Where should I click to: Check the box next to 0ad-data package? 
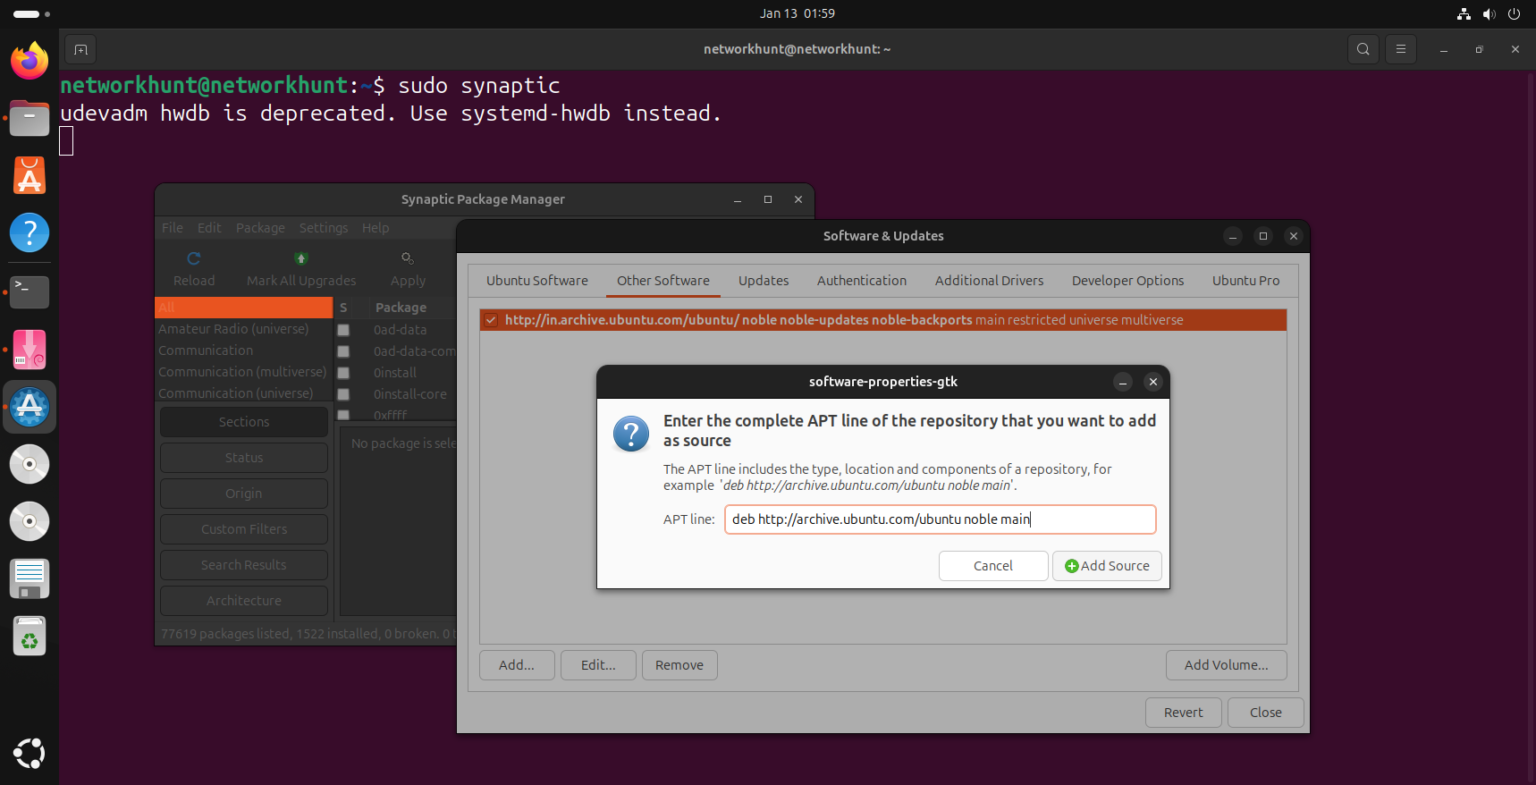pos(343,329)
